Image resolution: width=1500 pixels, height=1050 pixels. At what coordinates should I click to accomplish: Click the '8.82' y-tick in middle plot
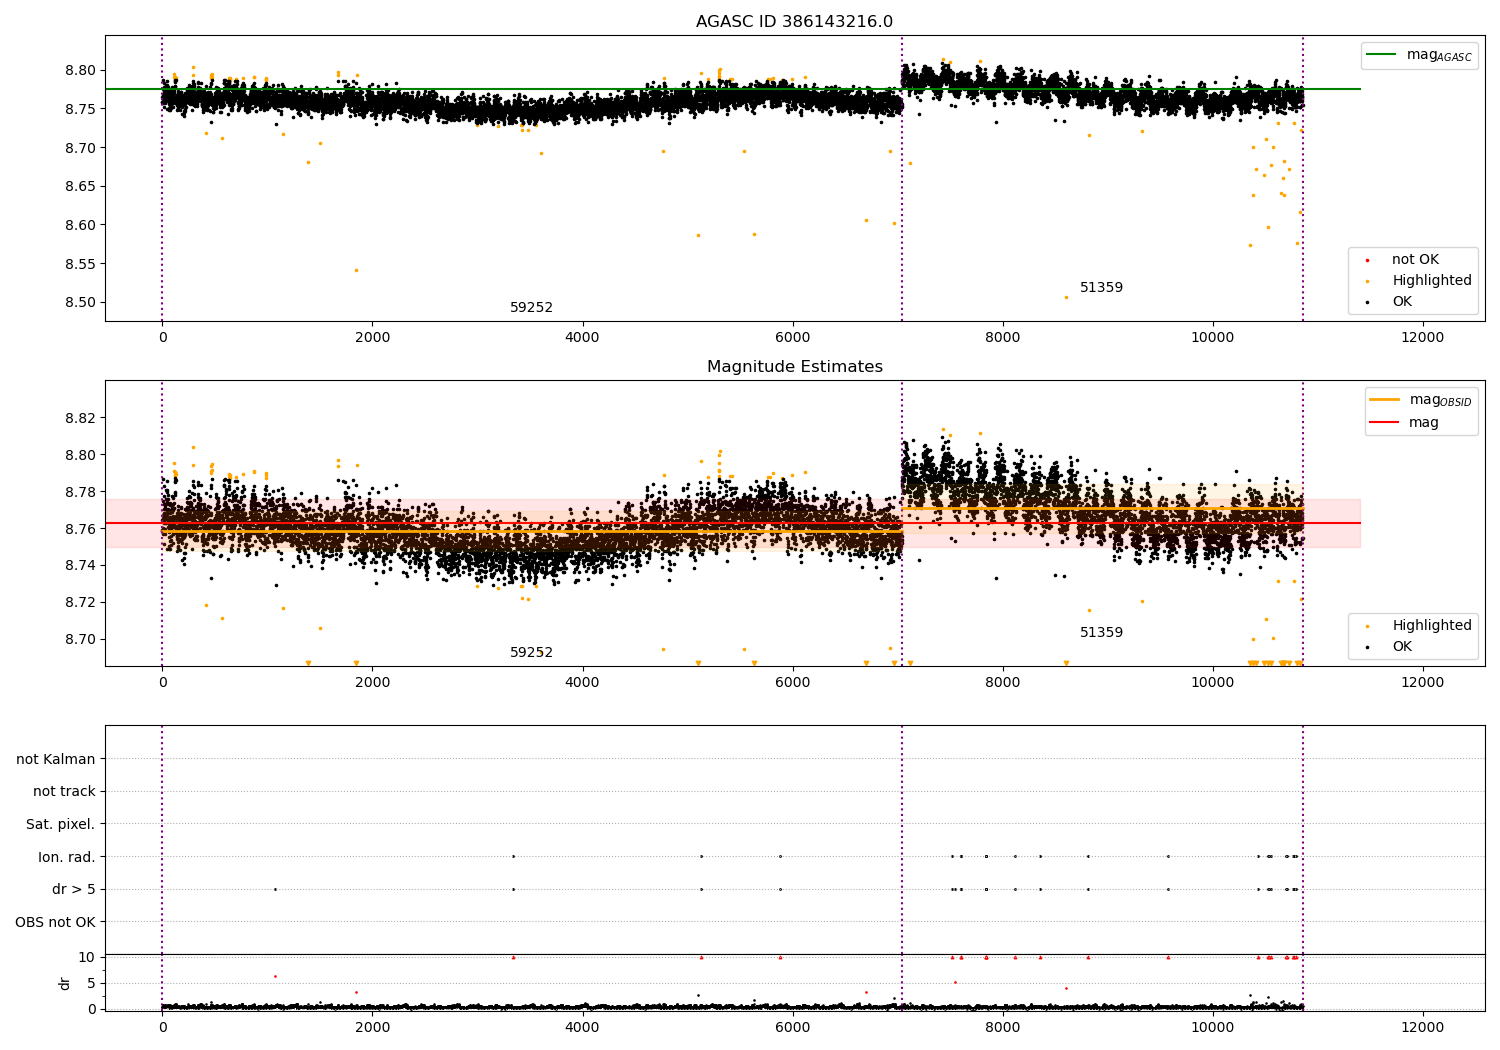tap(82, 419)
